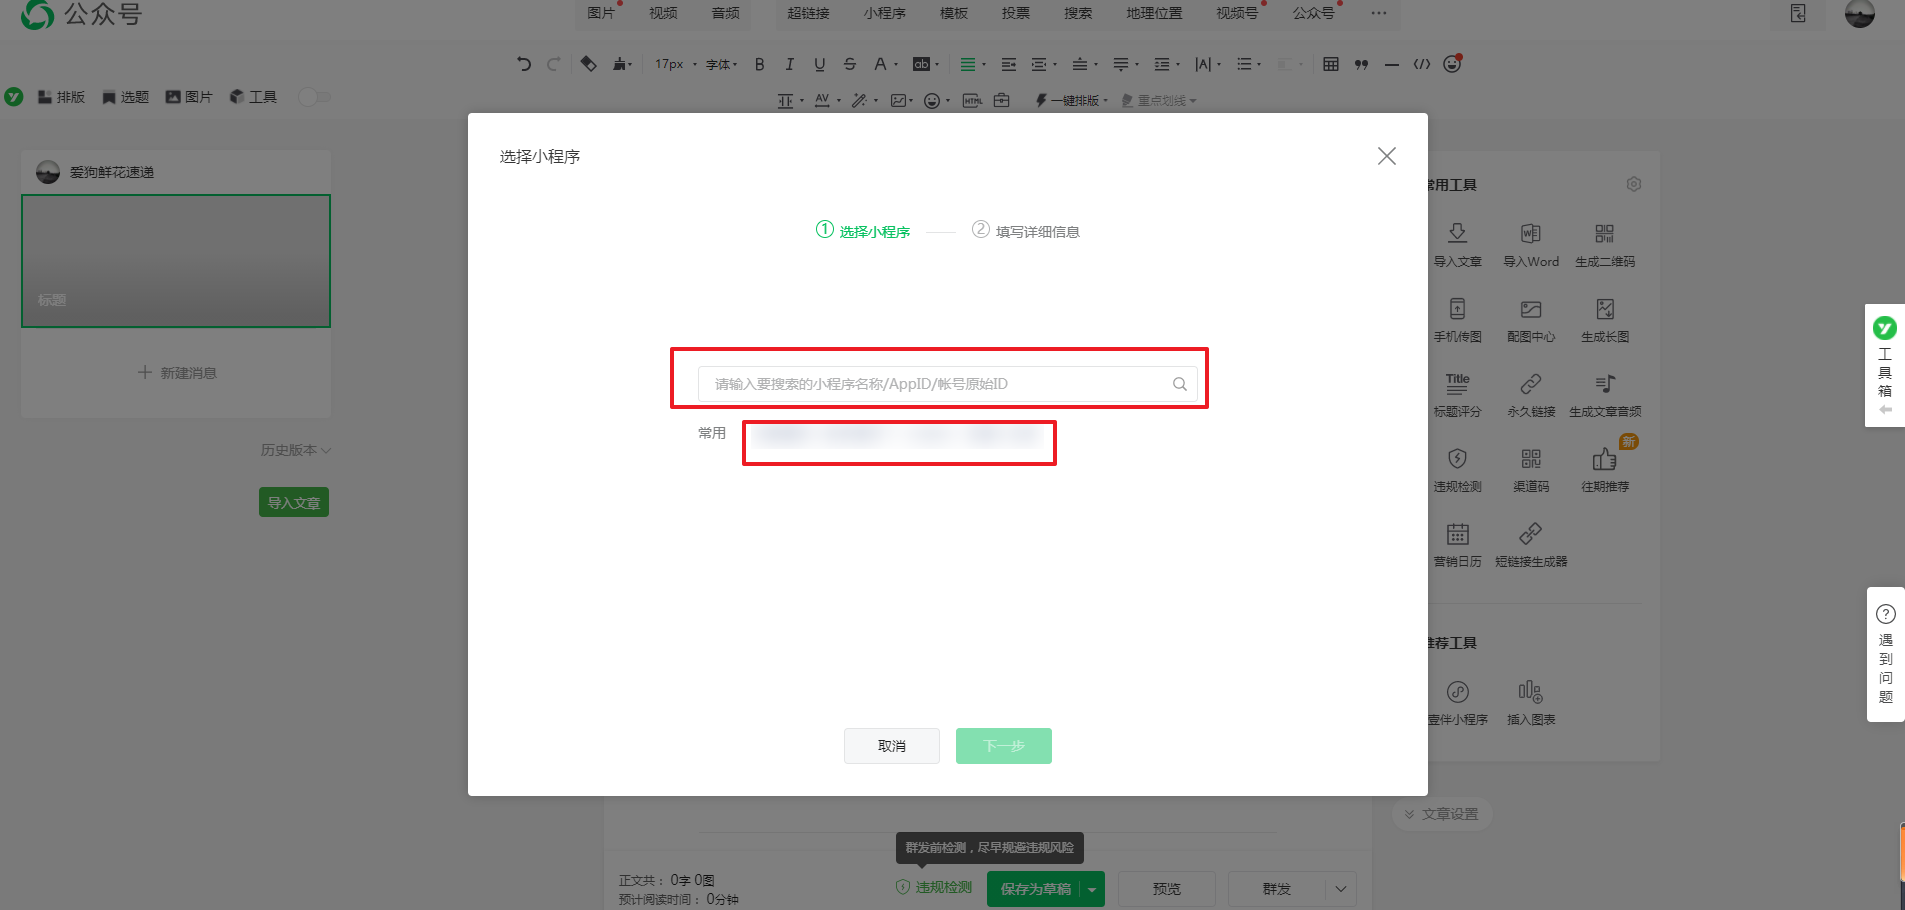The image size is (1905, 910).
Task: Expand the 历史版本 dropdown
Action: [x=296, y=450]
